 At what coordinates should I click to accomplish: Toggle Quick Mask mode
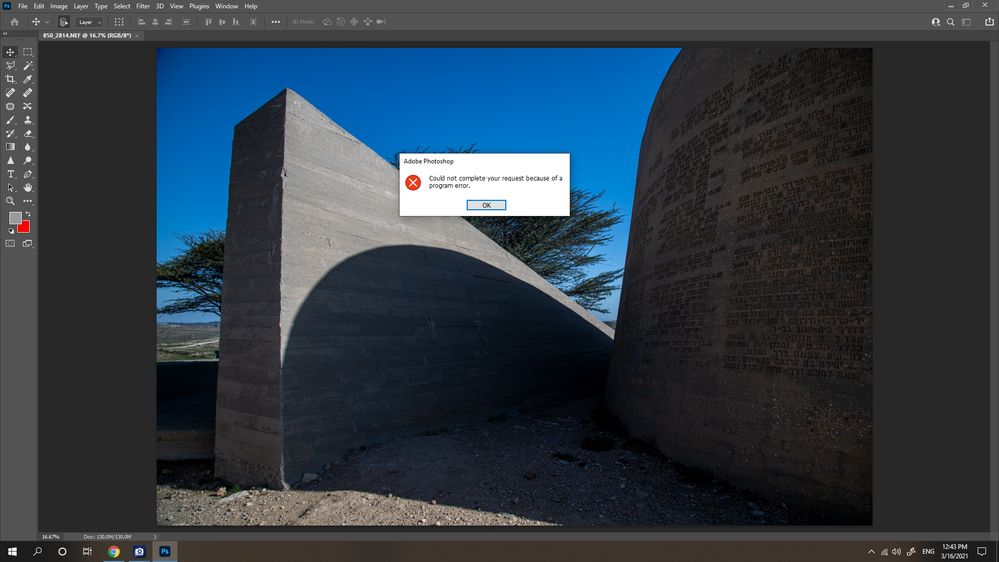pyautogui.click(x=10, y=243)
